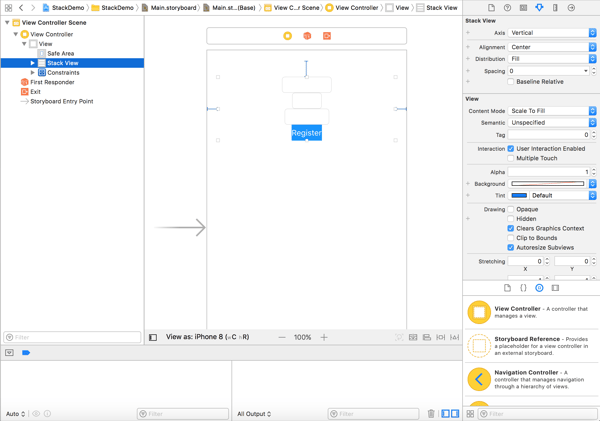
Task: Open the Alignment dropdown
Action: point(552,47)
